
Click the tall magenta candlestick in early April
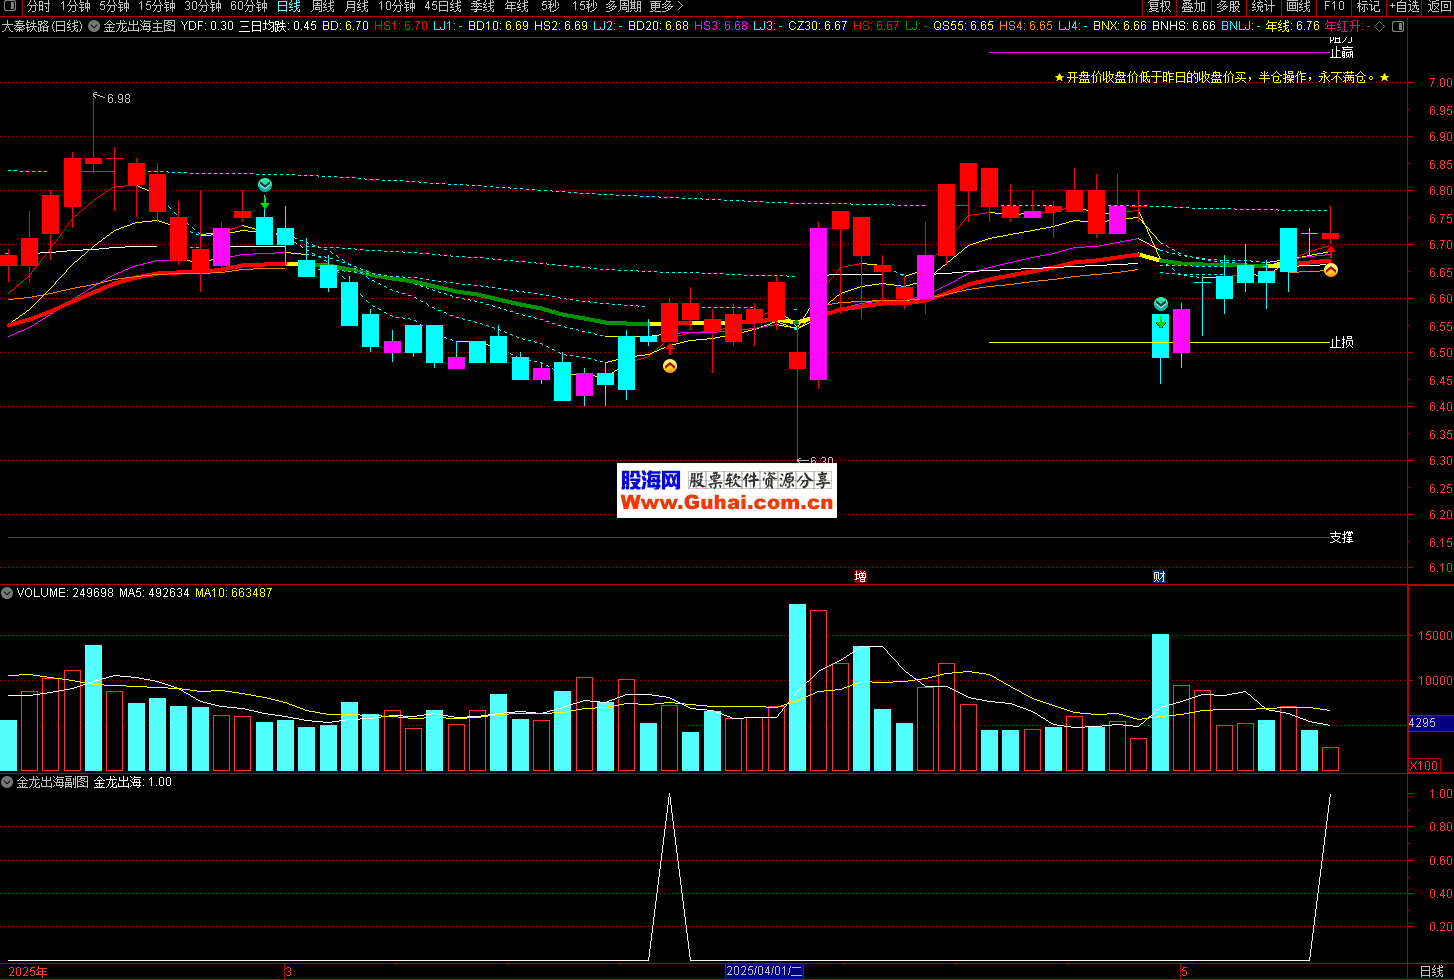tap(818, 304)
